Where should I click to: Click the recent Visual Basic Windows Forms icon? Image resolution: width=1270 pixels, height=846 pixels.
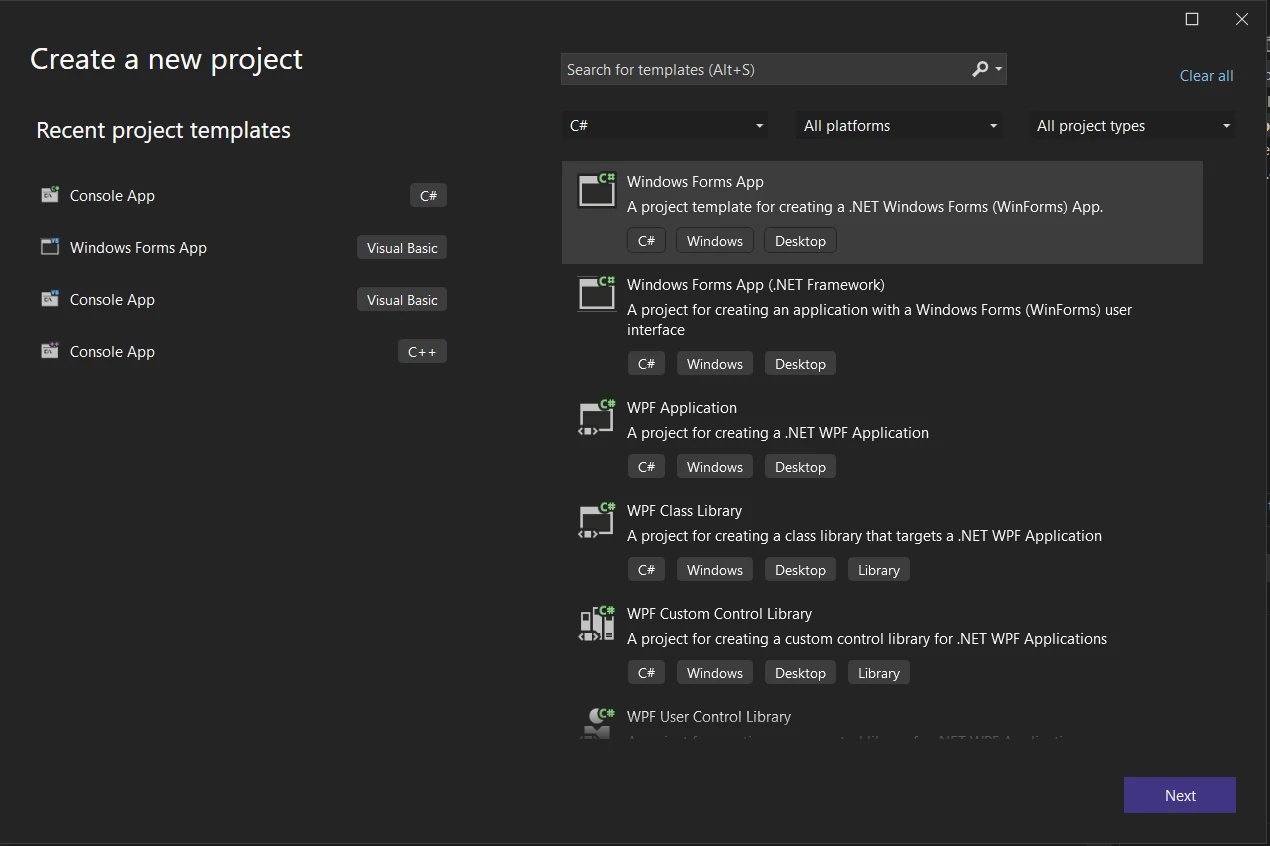pos(50,247)
